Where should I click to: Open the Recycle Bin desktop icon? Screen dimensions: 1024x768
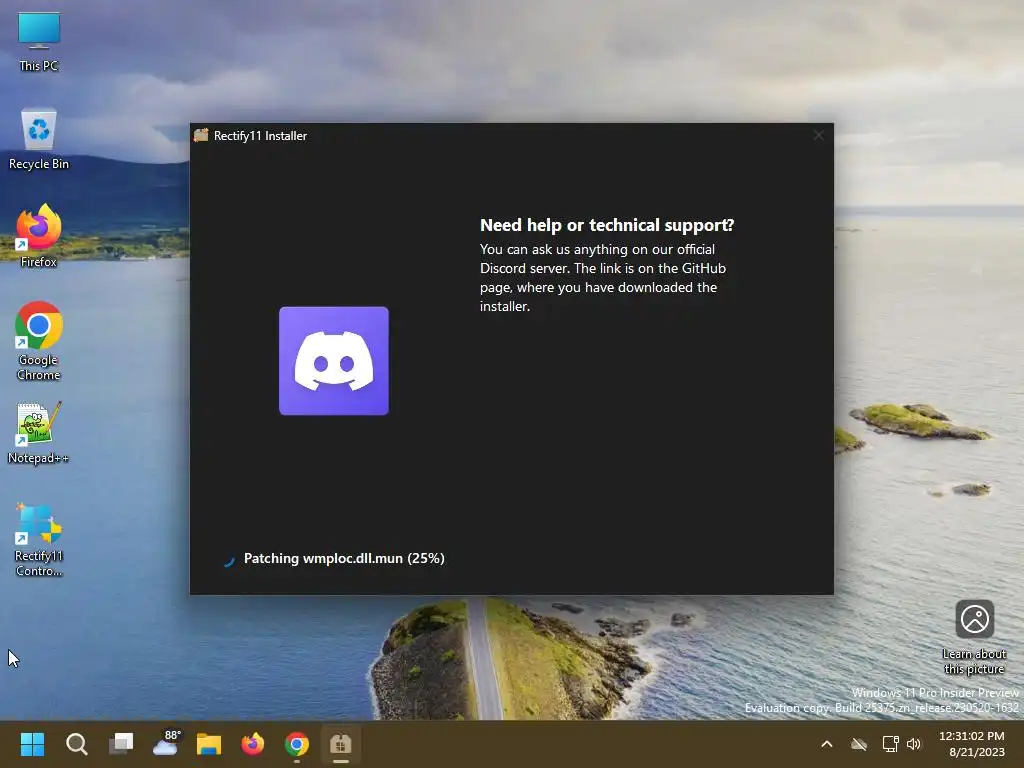pos(39,139)
